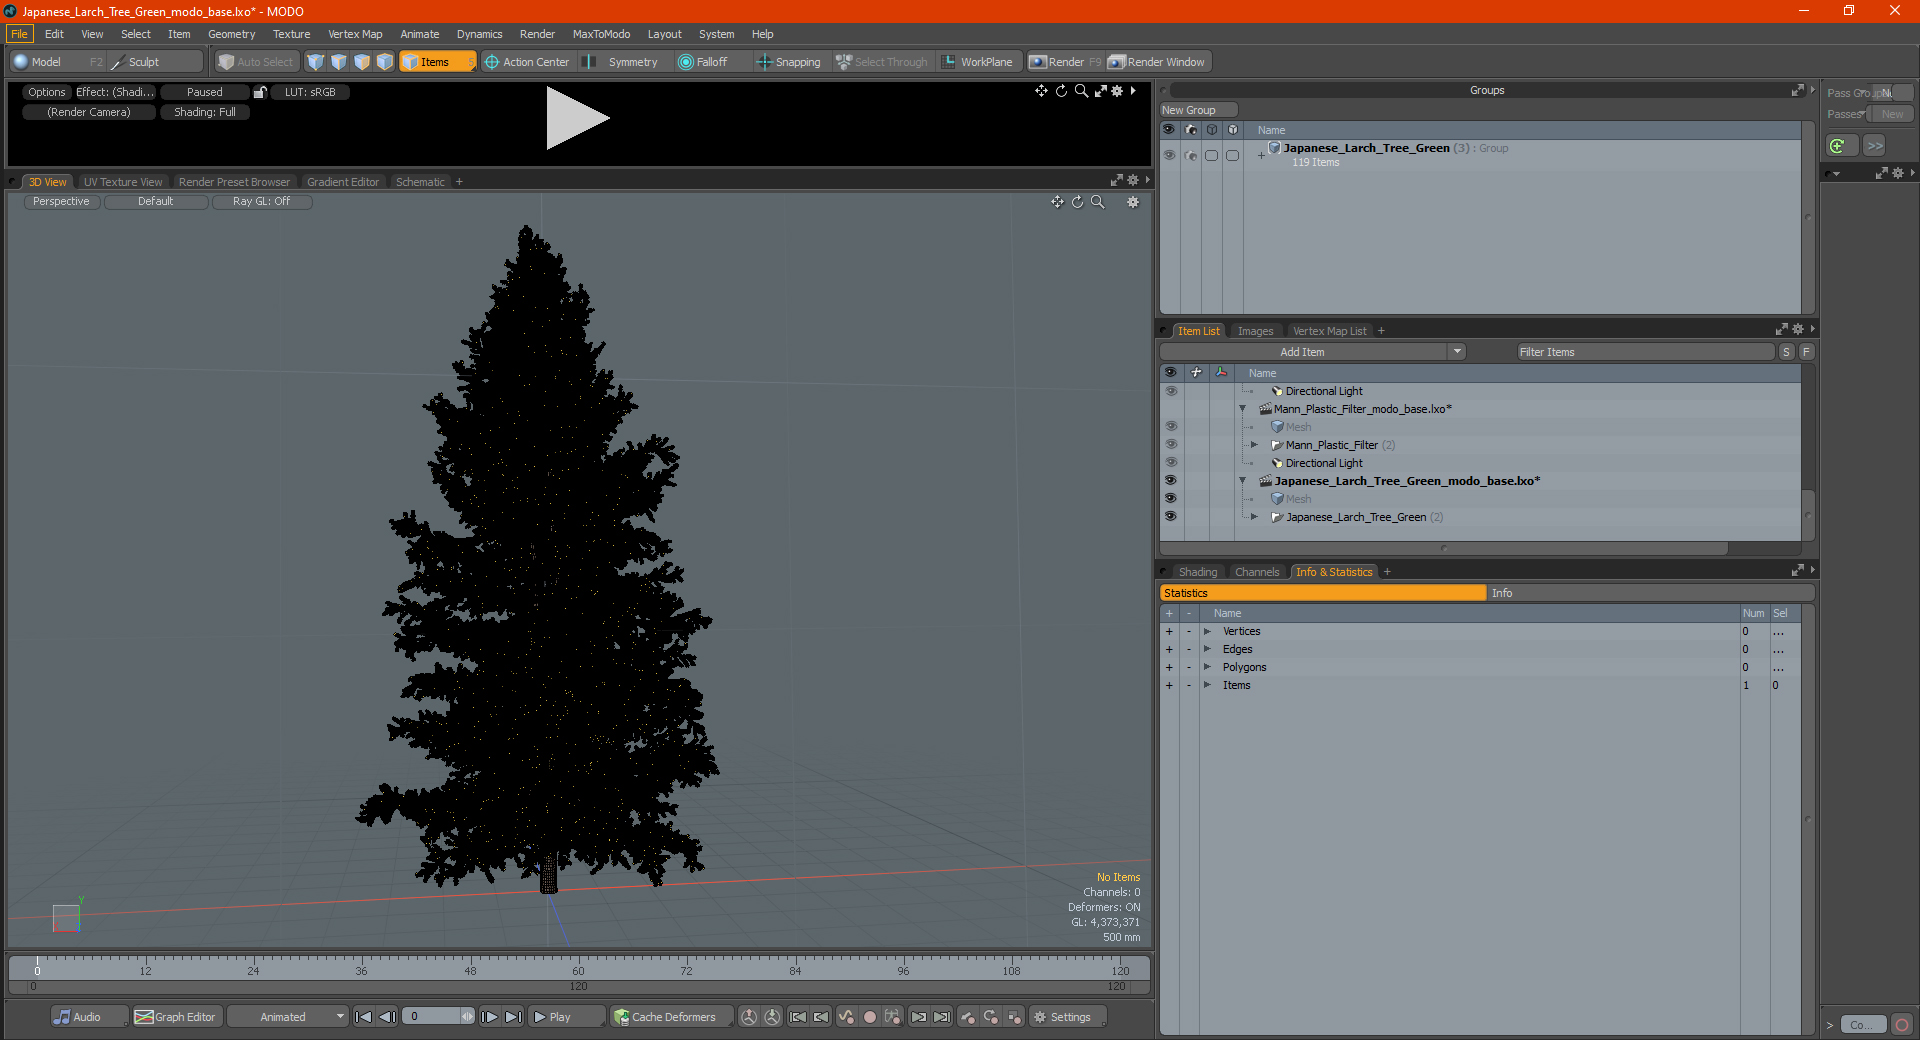Select the Polygons selection mode icon
The height and width of the screenshot is (1040, 1920).
tap(362, 62)
